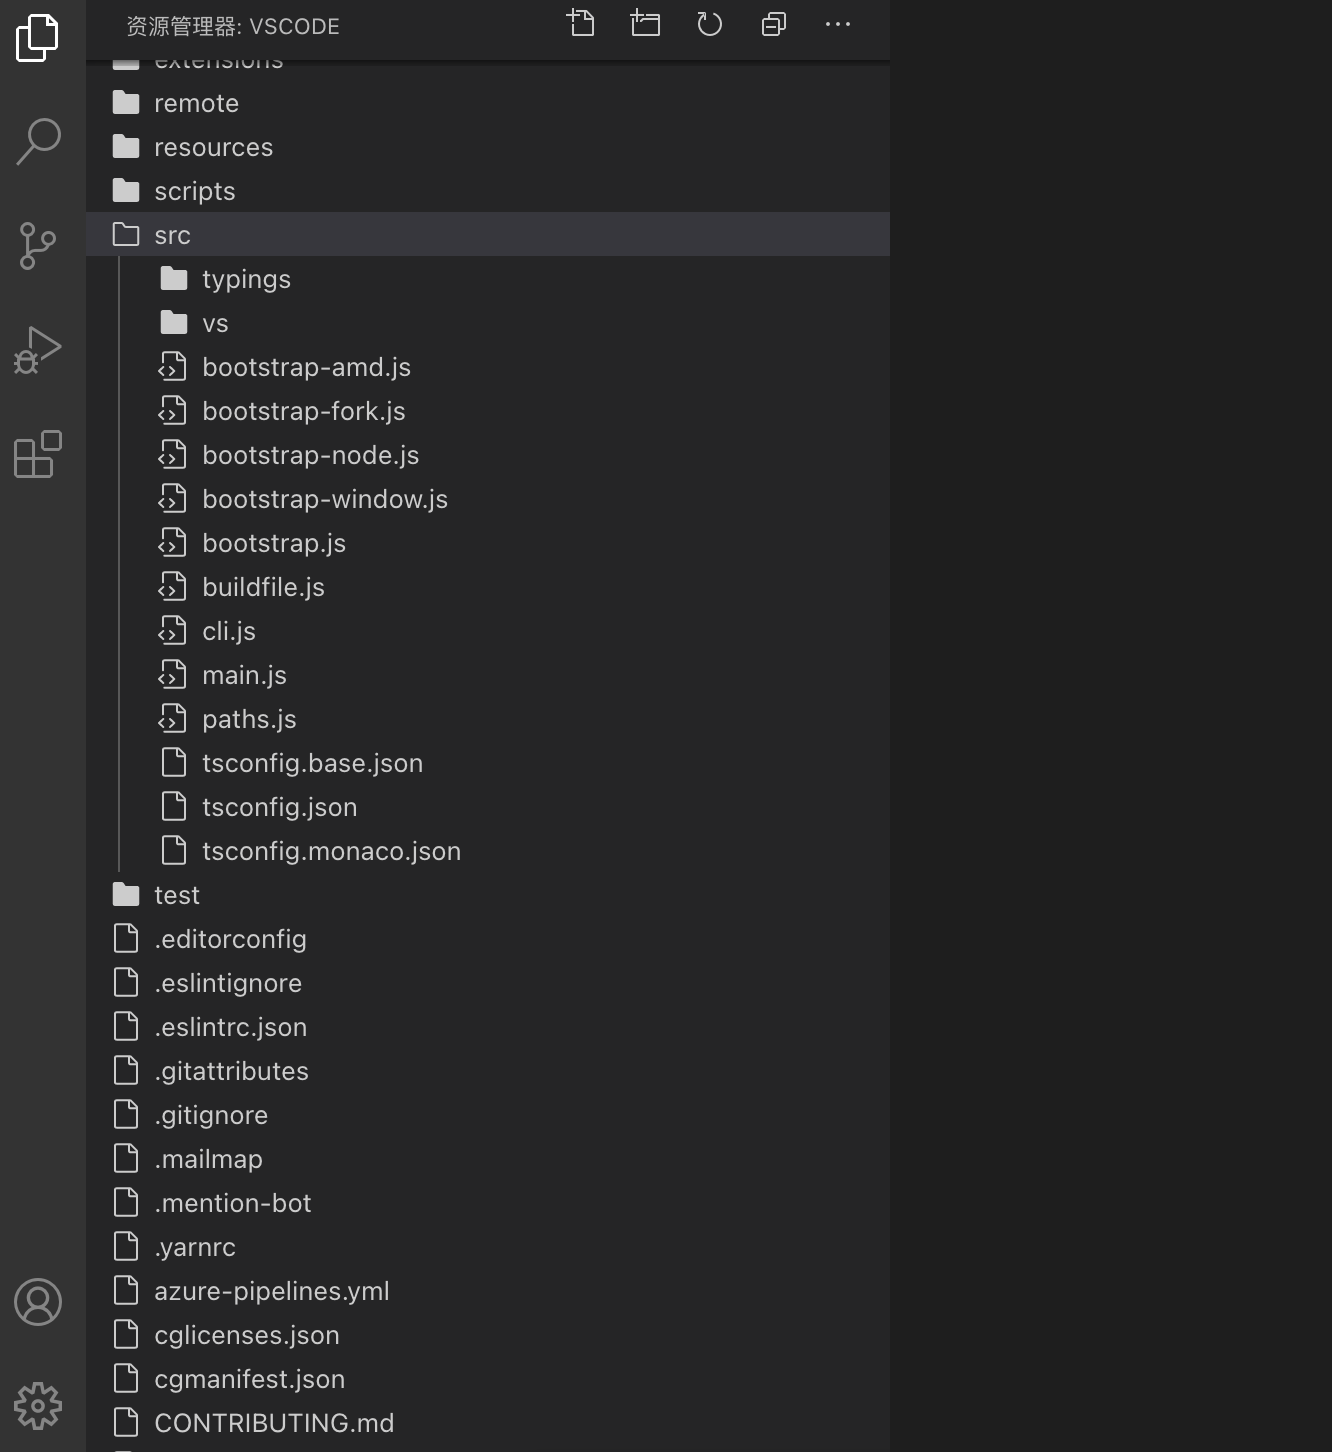Click the 资源管理器: VSCODE panel title
This screenshot has height=1452, width=1332.
[233, 26]
